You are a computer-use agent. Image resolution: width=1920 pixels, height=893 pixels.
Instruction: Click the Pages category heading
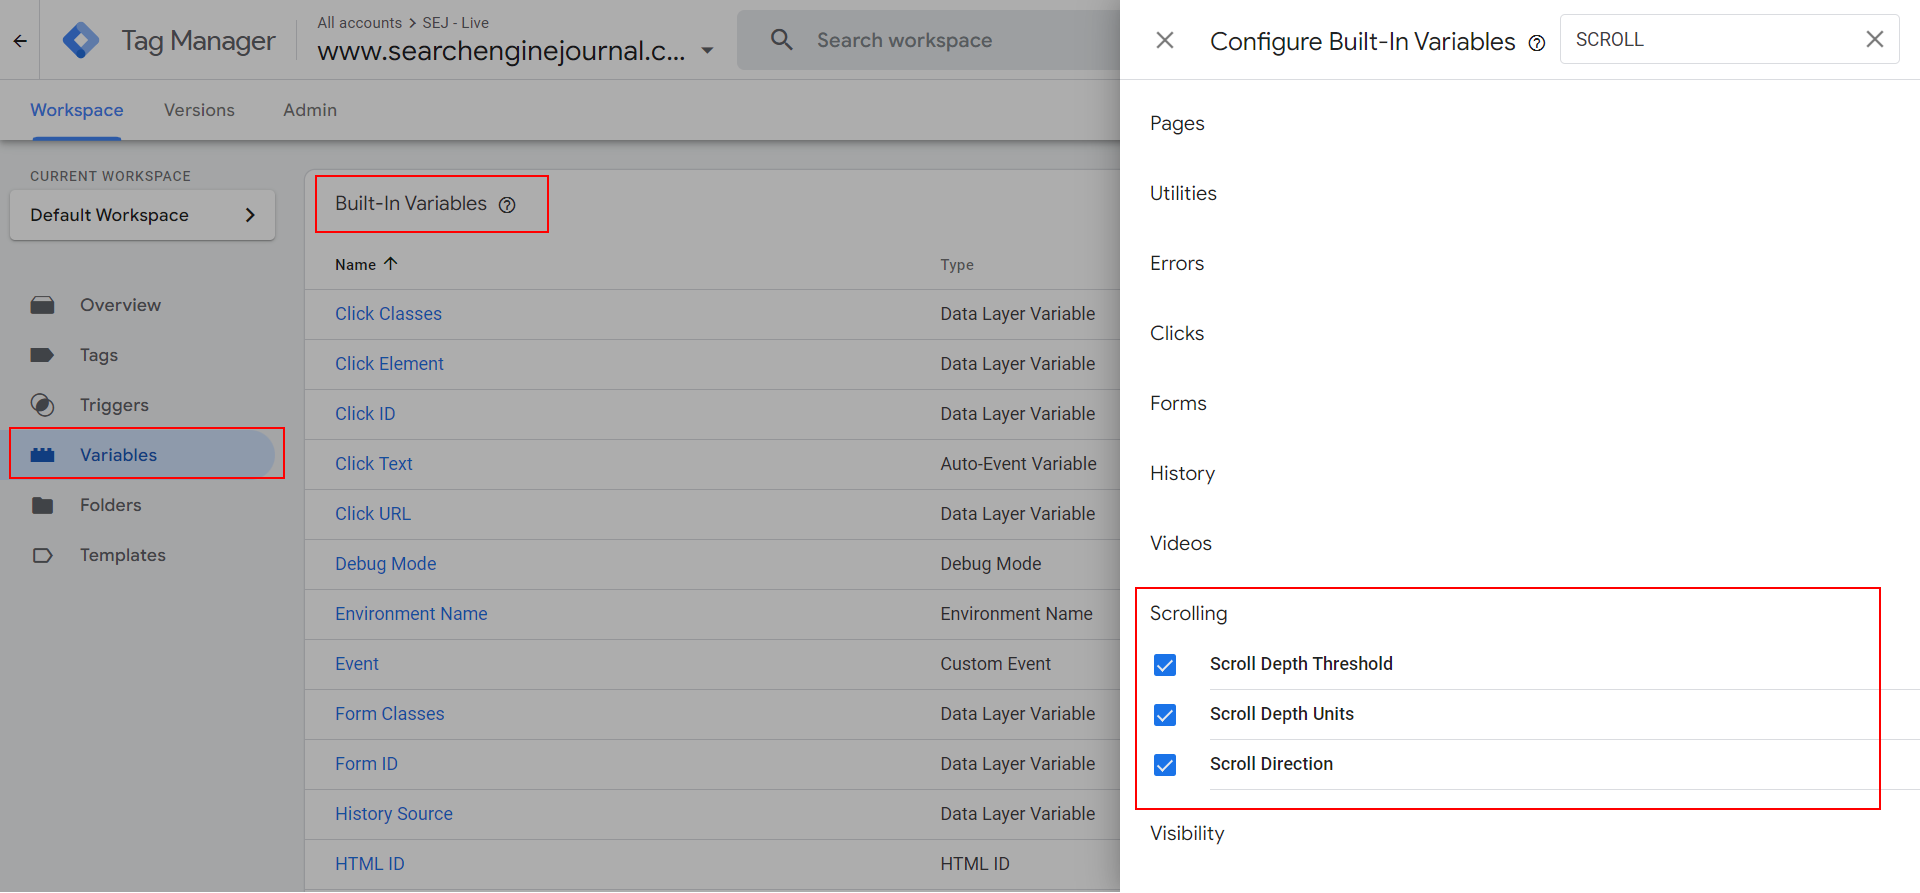(x=1177, y=123)
